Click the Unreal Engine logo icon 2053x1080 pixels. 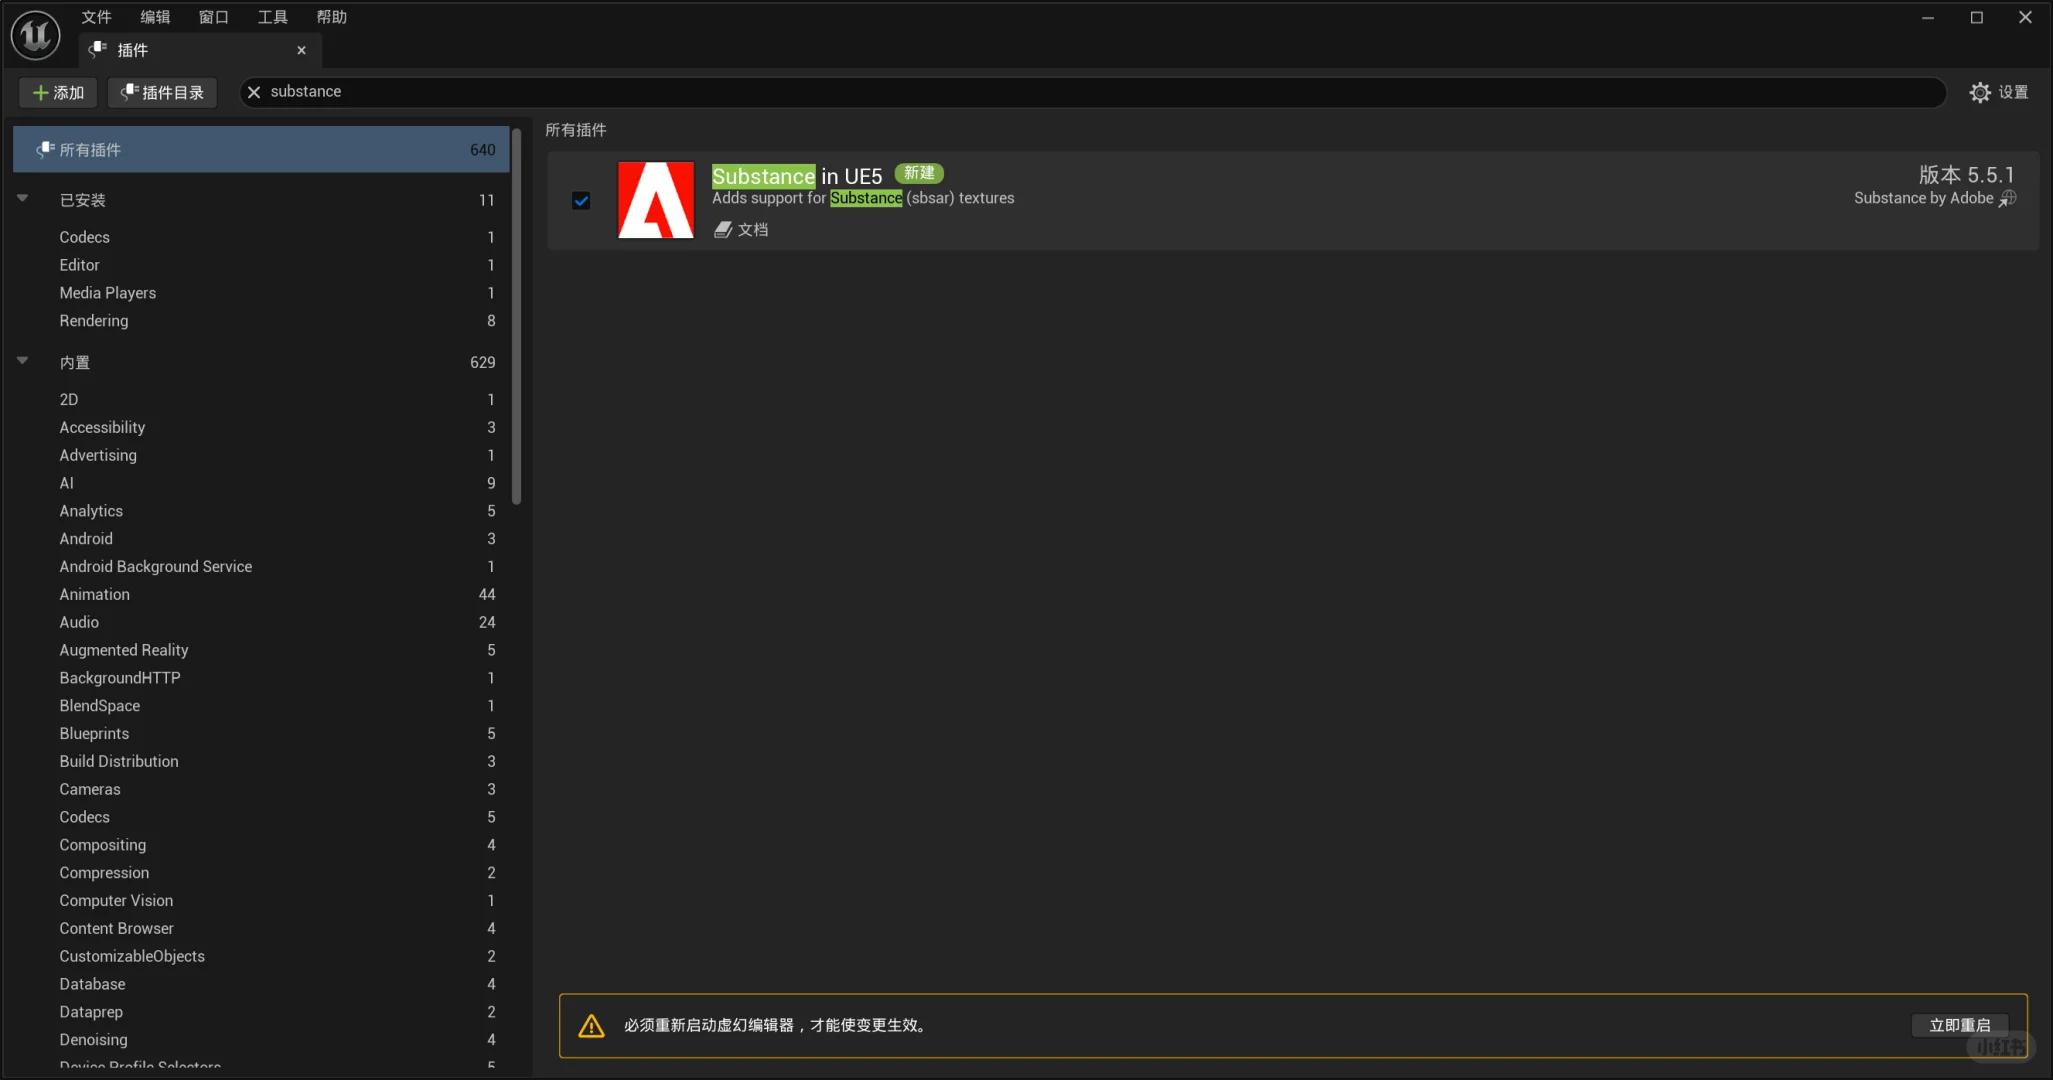(36, 35)
